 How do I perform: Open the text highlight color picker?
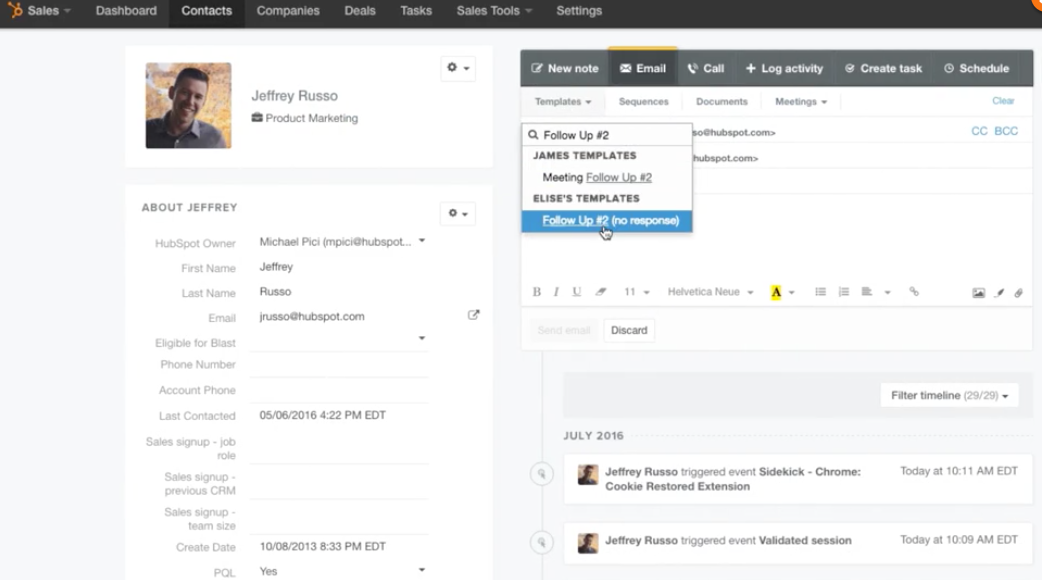coord(776,292)
